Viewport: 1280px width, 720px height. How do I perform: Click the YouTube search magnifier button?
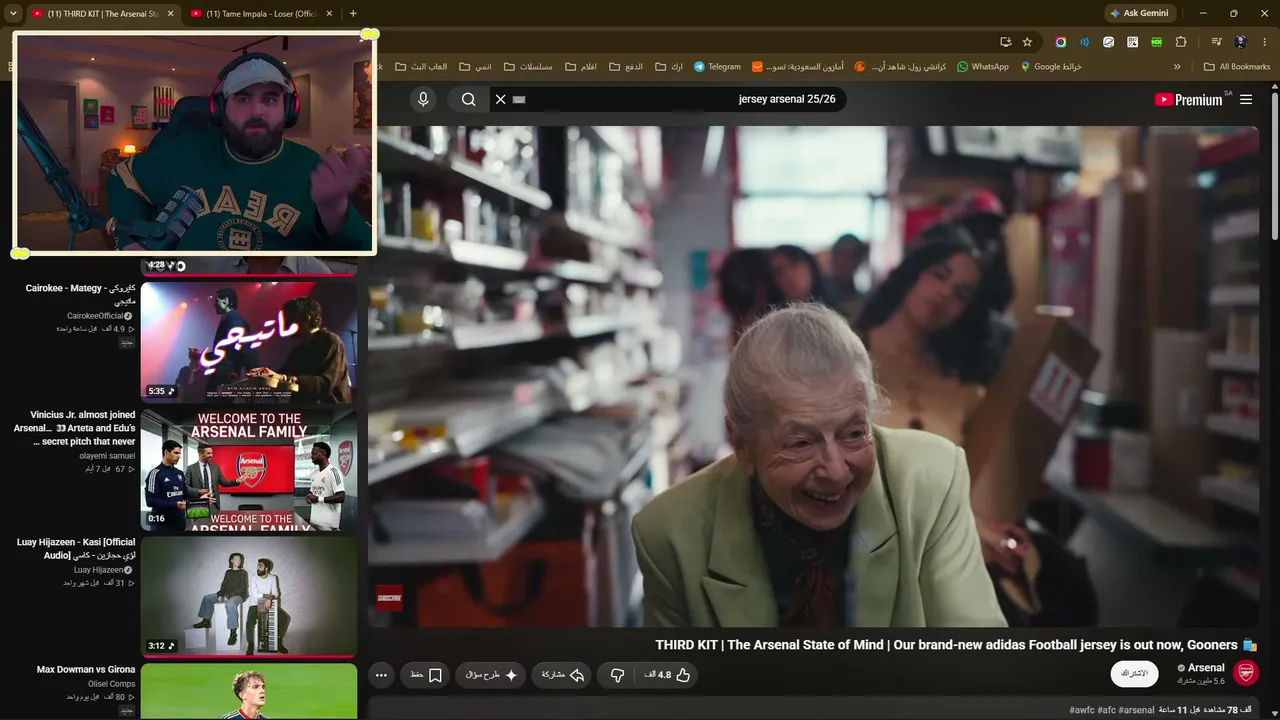point(468,99)
